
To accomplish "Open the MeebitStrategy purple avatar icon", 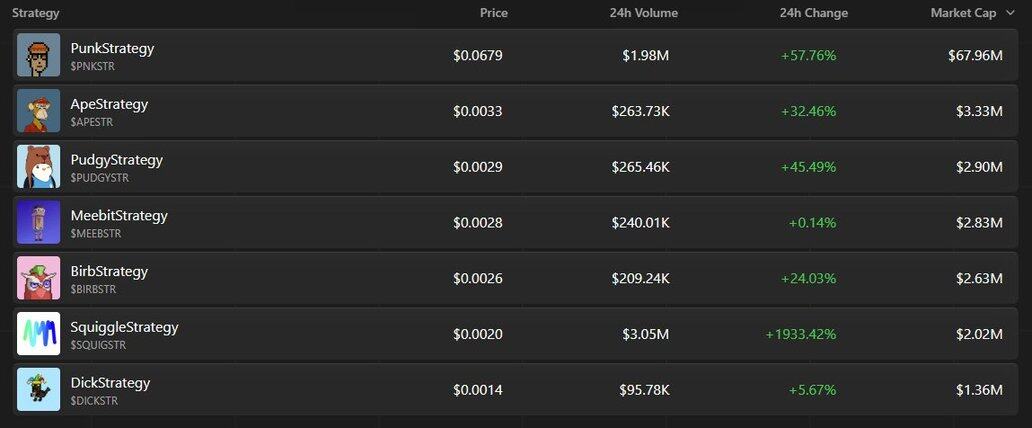I will tap(38, 222).
